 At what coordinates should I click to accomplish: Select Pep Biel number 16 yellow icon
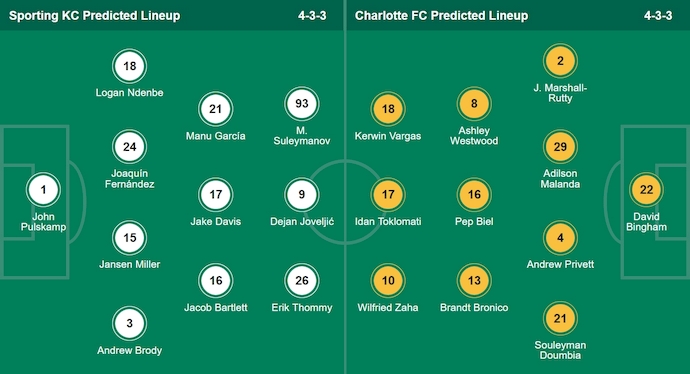(x=474, y=194)
